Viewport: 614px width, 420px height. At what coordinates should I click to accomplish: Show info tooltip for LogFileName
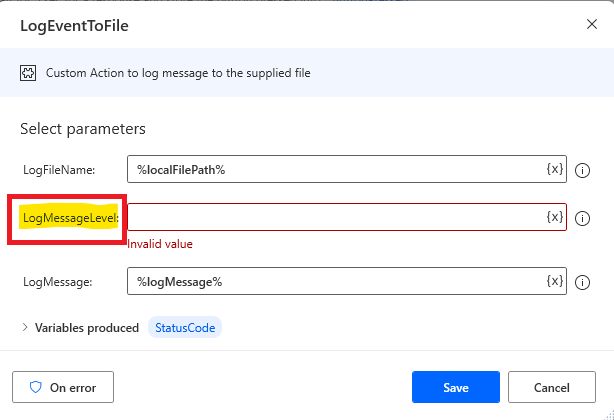tap(582, 170)
